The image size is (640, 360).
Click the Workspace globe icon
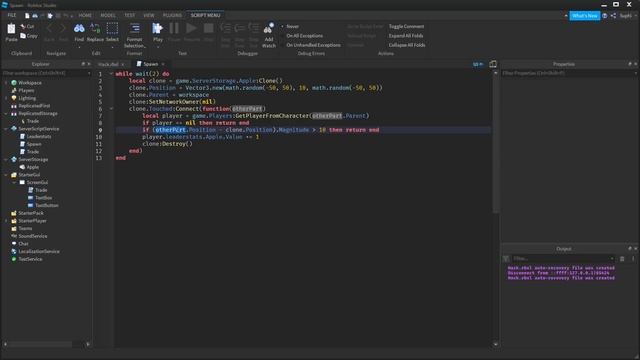click(x=14, y=83)
